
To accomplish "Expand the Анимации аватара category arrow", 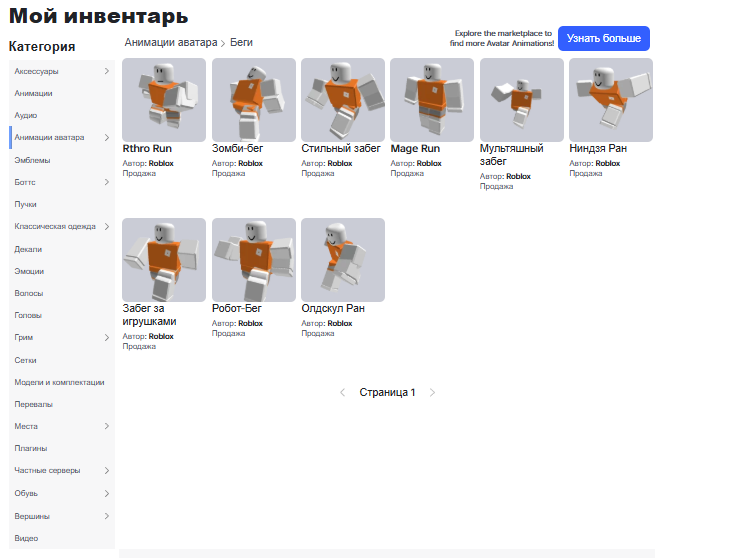I will point(106,137).
